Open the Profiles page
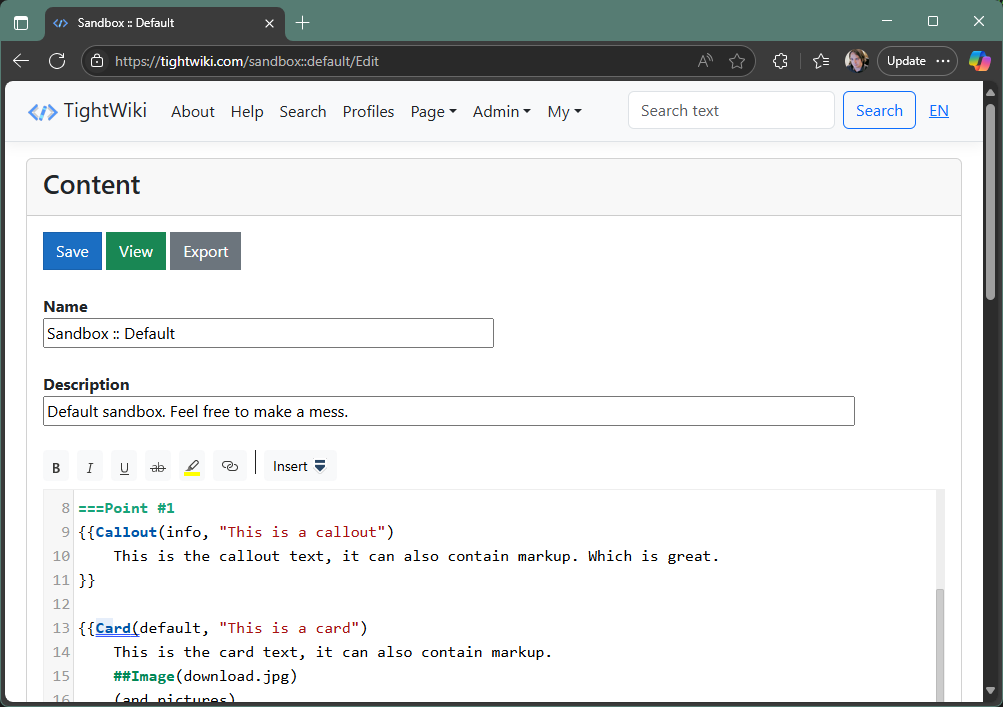The width and height of the screenshot is (1003, 707). (368, 111)
